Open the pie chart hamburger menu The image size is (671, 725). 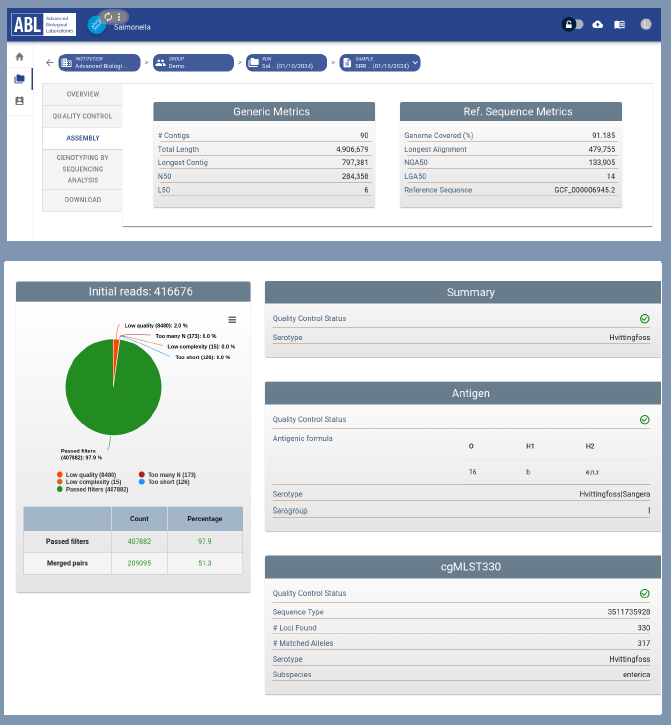pyautogui.click(x=232, y=320)
